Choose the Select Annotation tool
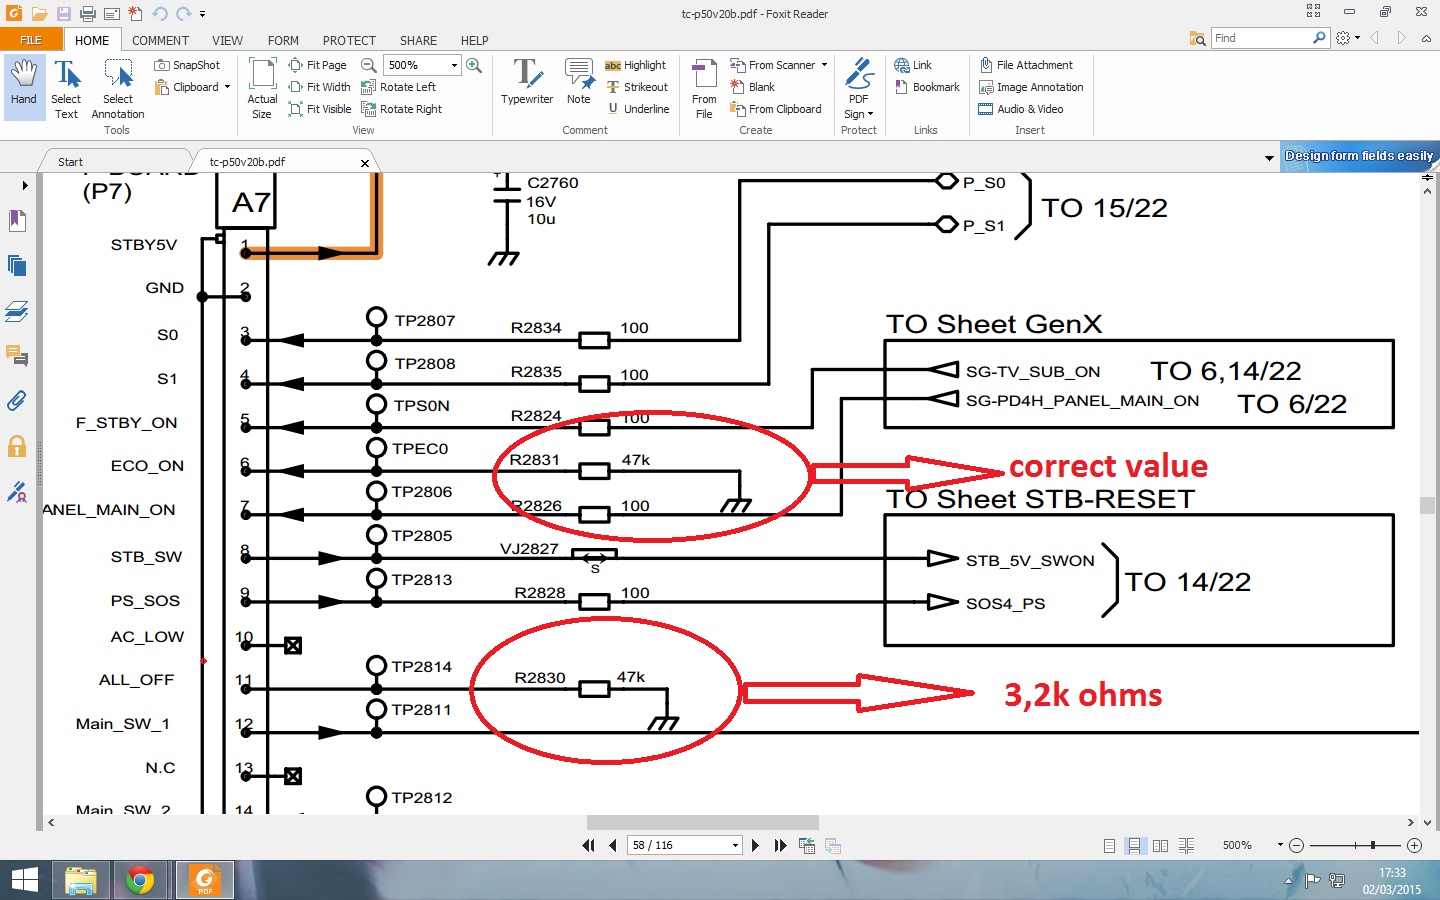The height and width of the screenshot is (900, 1440). pos(118,89)
